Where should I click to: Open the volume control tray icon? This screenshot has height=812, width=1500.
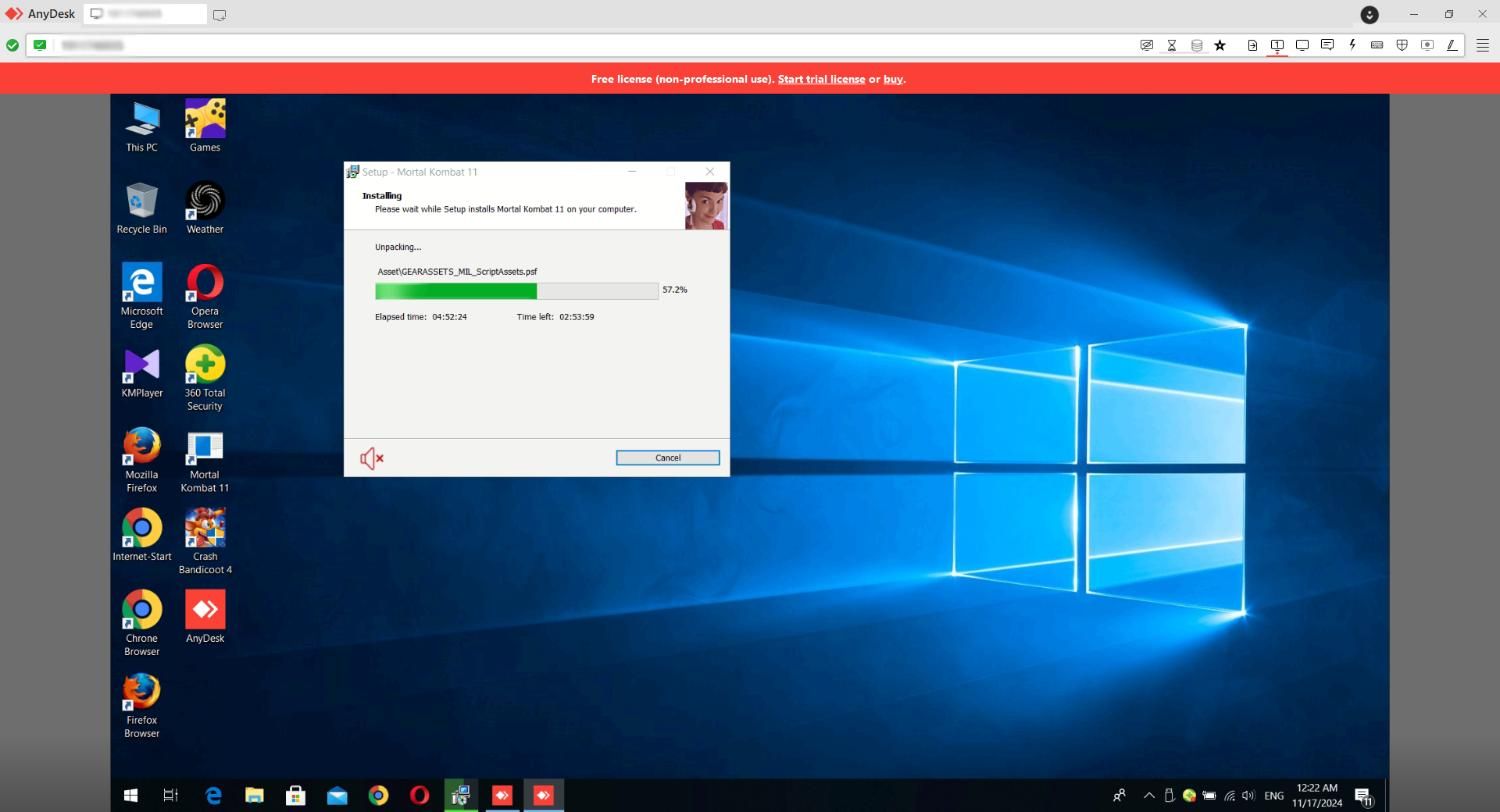1248,796
